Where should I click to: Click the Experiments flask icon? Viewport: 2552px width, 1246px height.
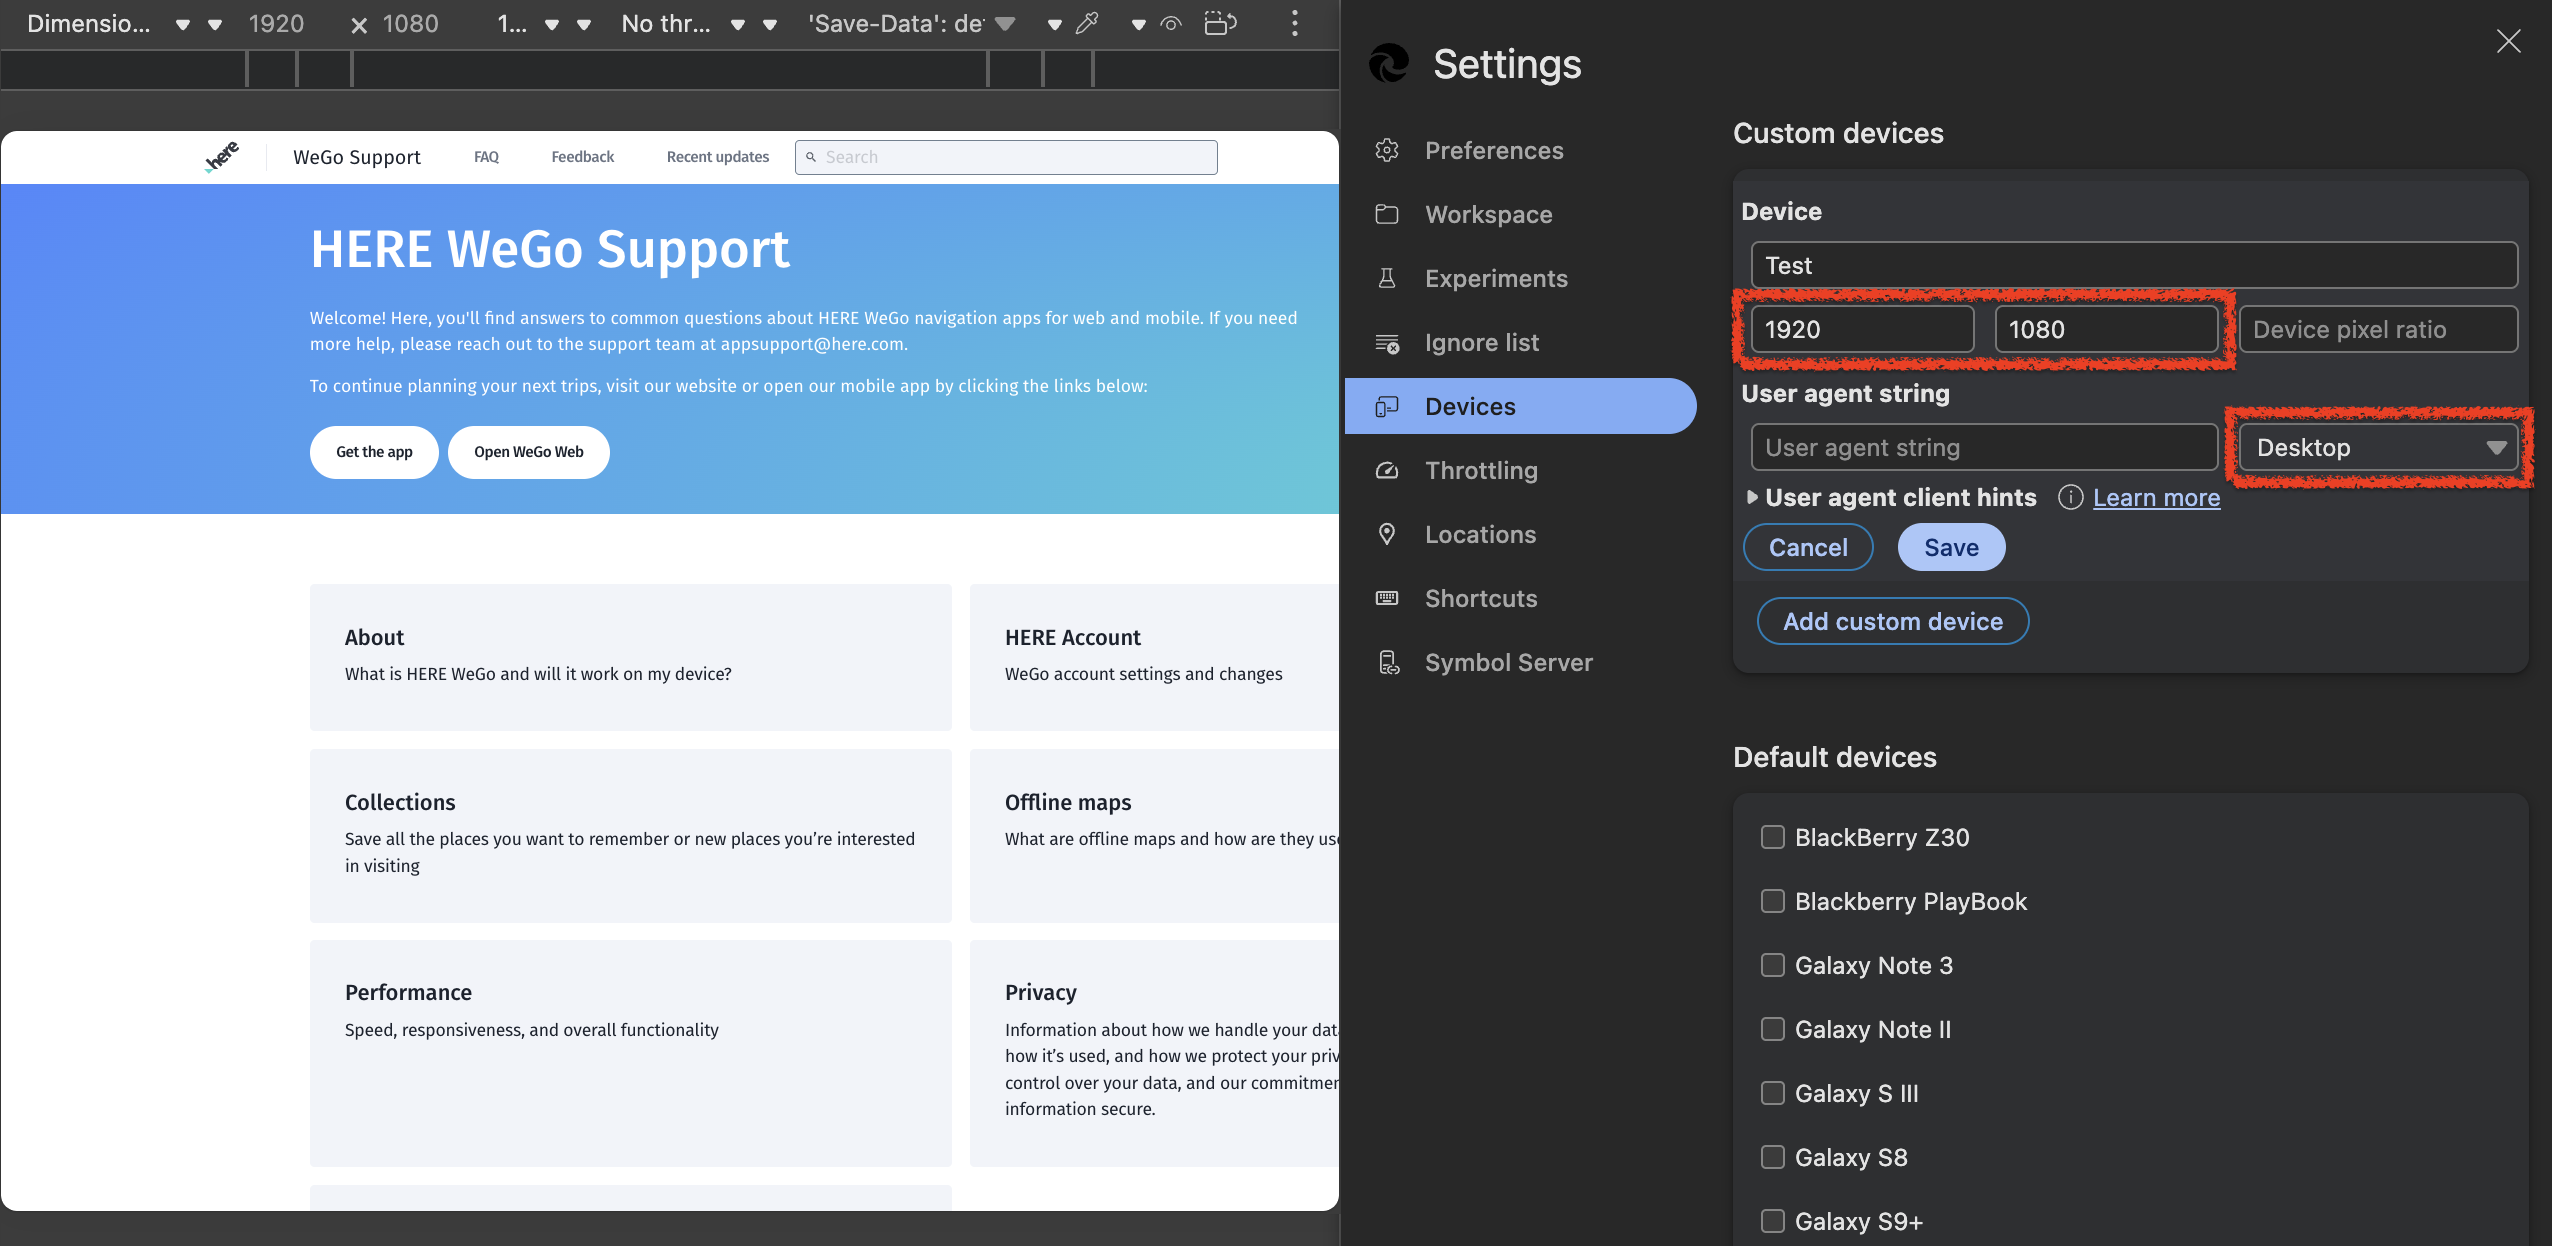[1387, 278]
